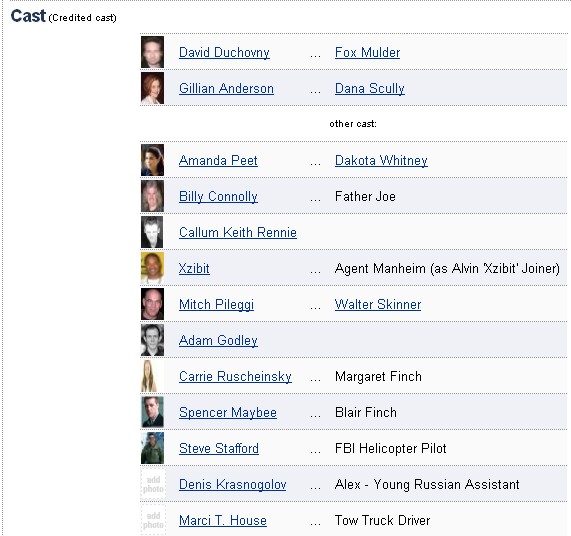Open David Duchovny's headshot photo
571x536 pixels.
tap(152, 52)
